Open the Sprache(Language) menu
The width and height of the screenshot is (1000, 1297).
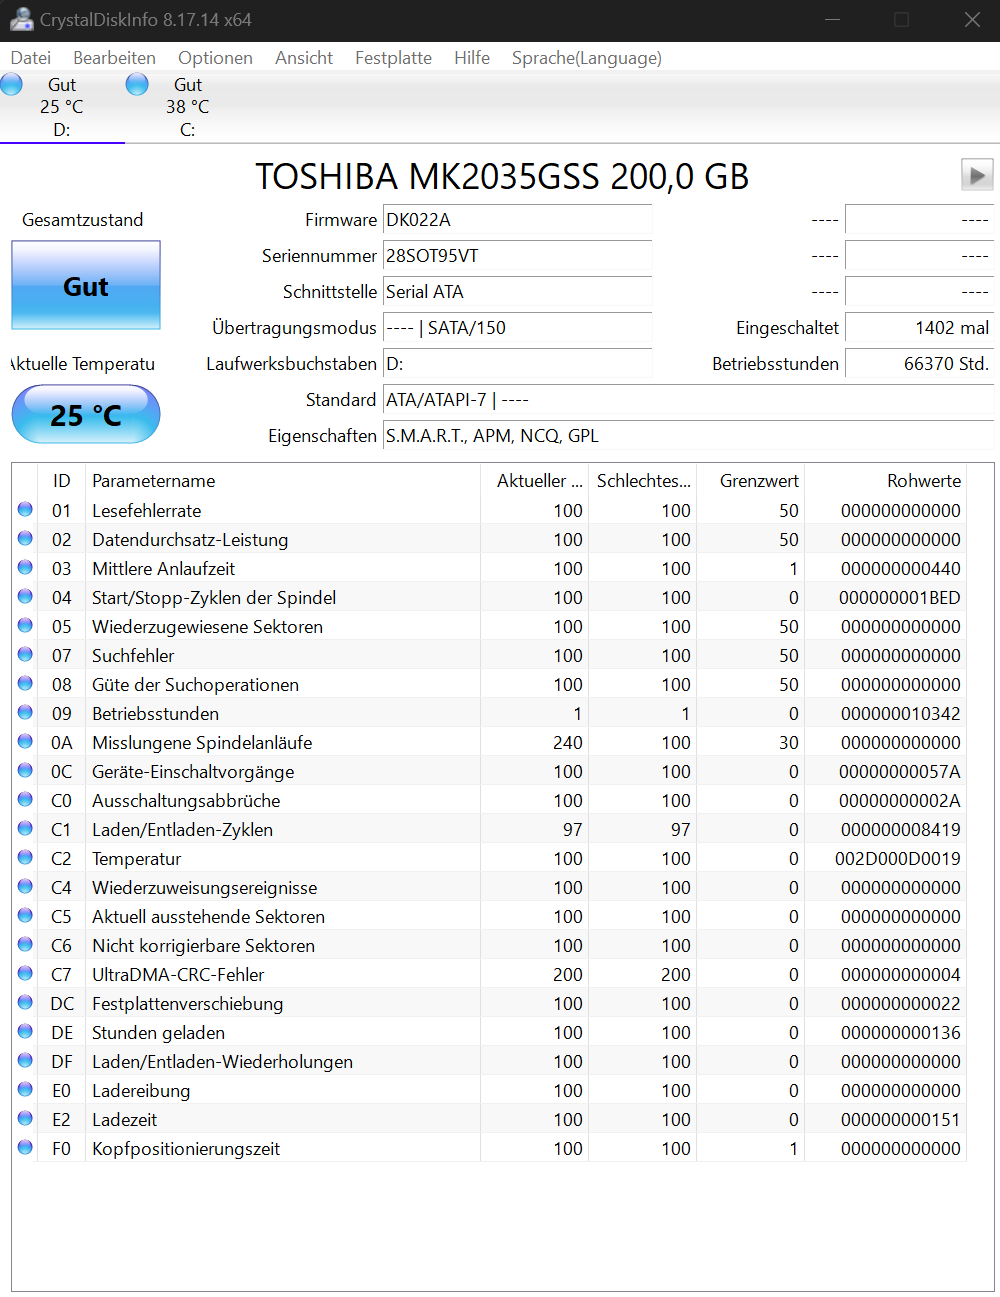587,58
